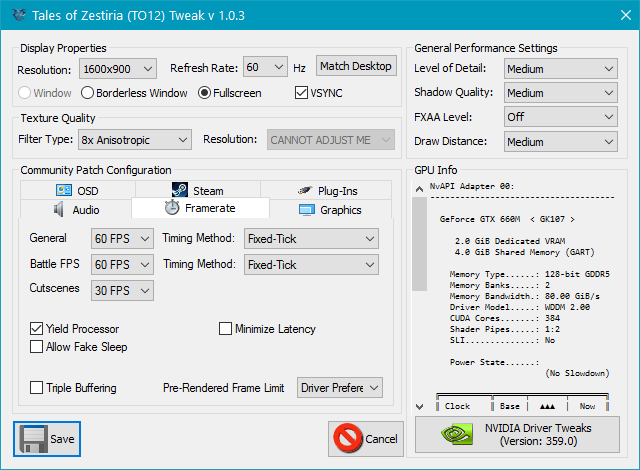The image size is (640, 470).
Task: Open Battle Timing Method dropdown
Action: coord(311,264)
